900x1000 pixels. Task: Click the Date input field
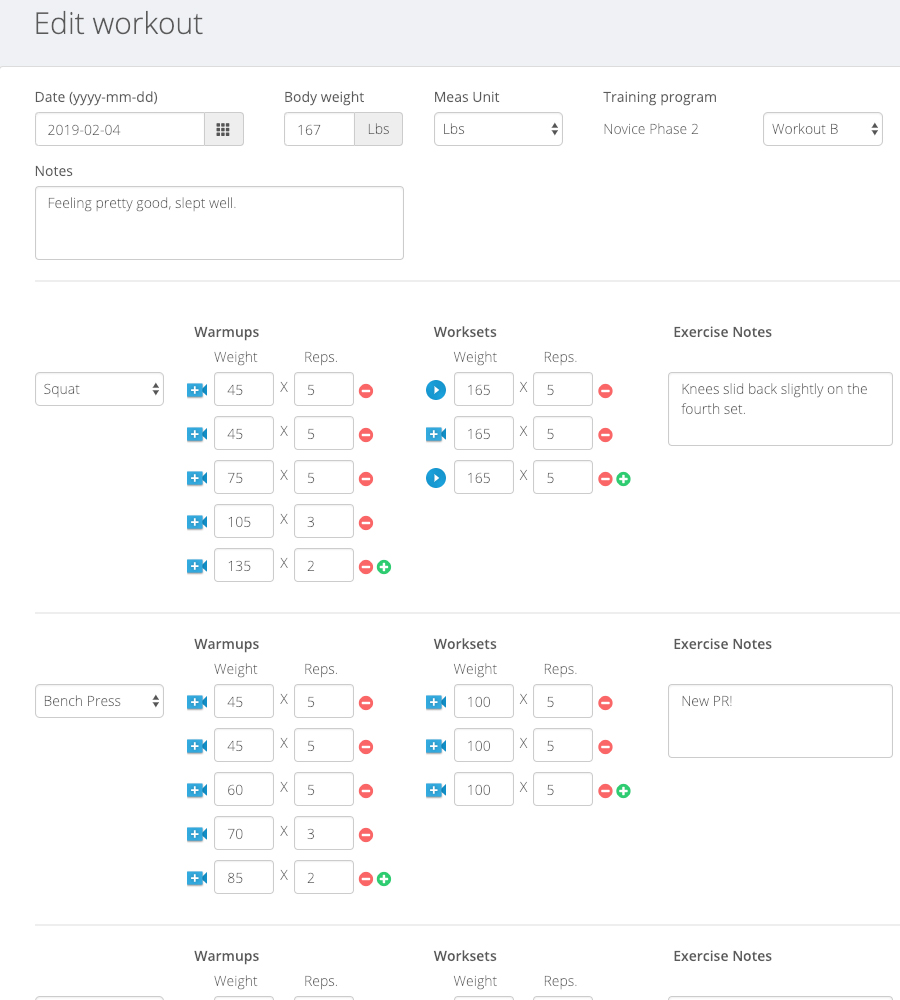120,129
